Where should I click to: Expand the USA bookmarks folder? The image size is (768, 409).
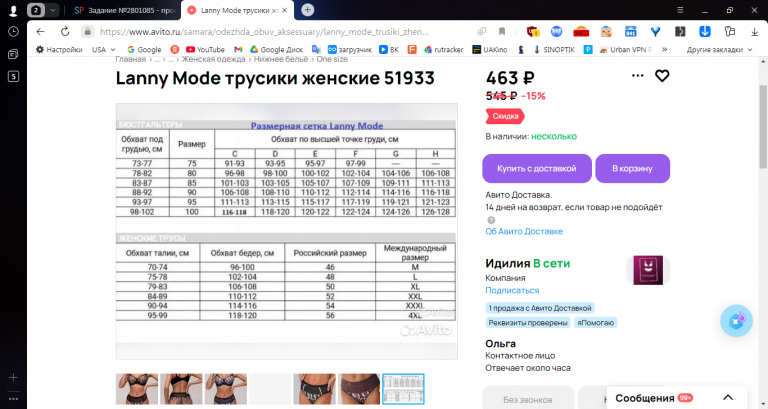click(x=104, y=49)
